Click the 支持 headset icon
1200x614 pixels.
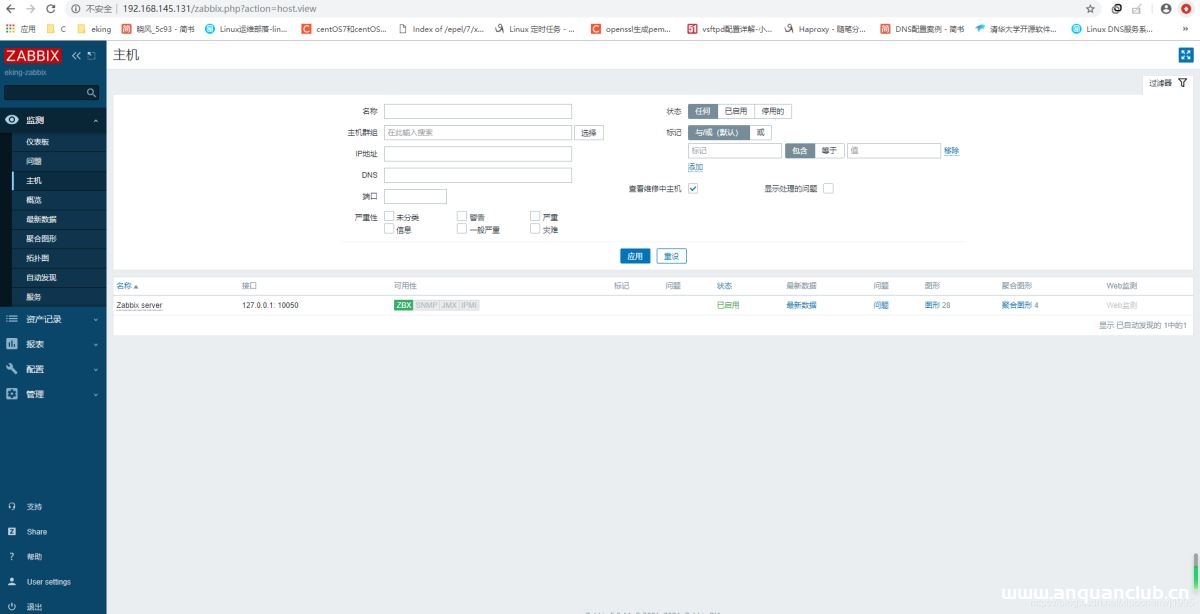12,506
